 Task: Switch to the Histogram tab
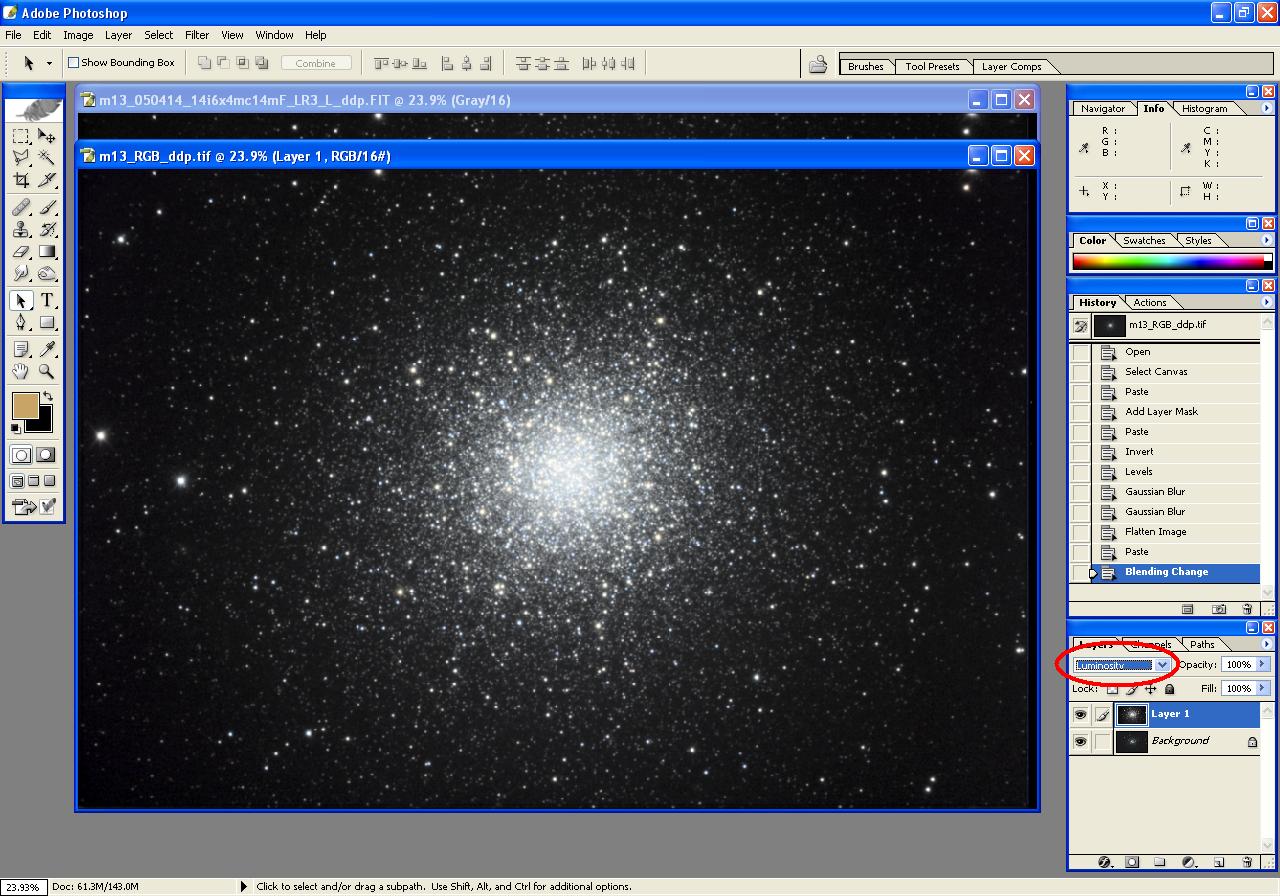1204,108
